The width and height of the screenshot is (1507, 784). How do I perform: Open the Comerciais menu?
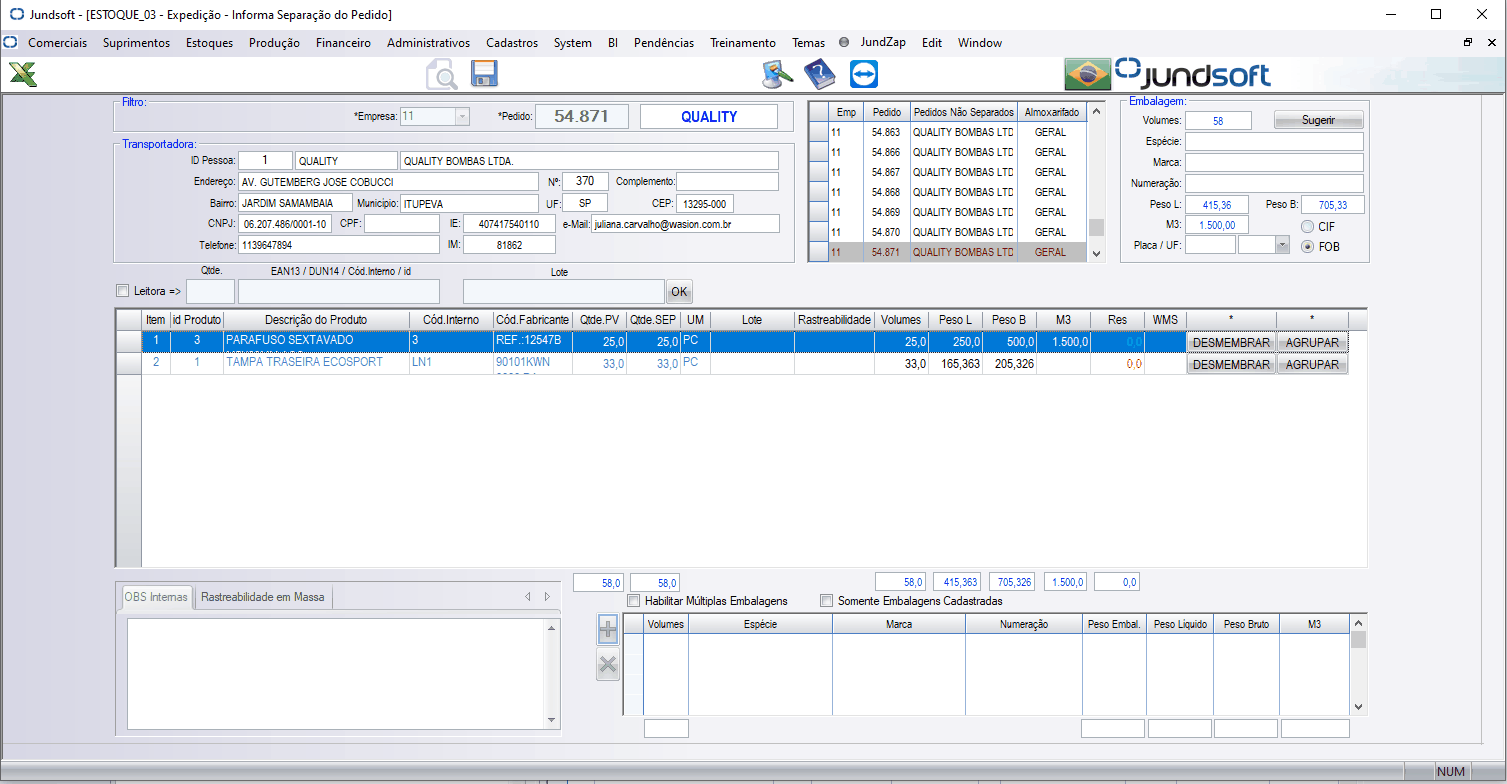[x=57, y=43]
